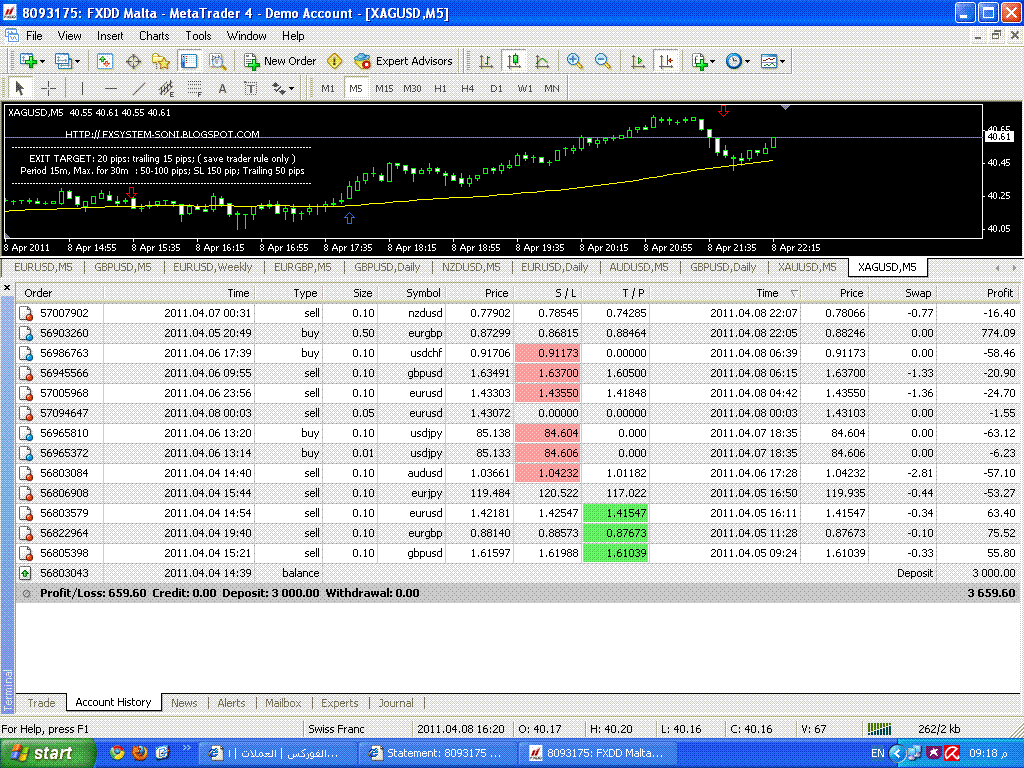Switch to the Journal terminal tab
Viewport: 1024px width, 768px height.
(396, 703)
